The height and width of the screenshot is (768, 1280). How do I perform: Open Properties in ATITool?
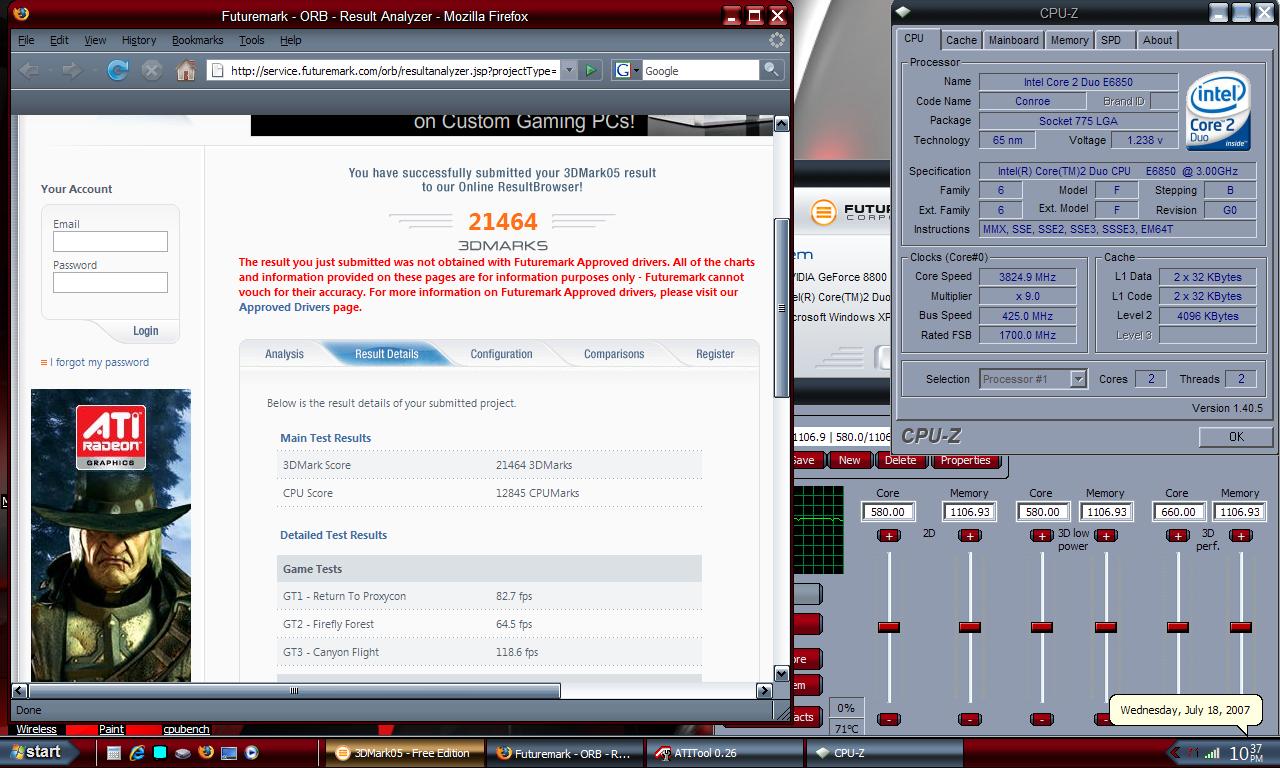pyautogui.click(x=965, y=460)
